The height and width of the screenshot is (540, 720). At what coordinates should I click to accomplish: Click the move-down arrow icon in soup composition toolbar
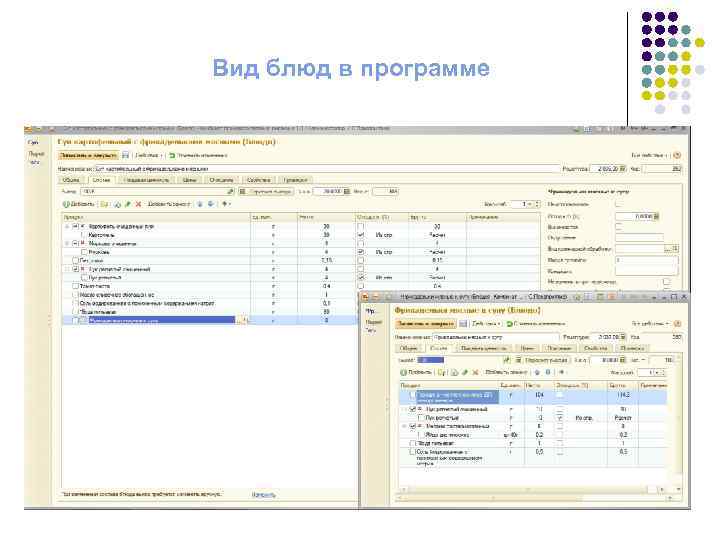click(x=211, y=204)
